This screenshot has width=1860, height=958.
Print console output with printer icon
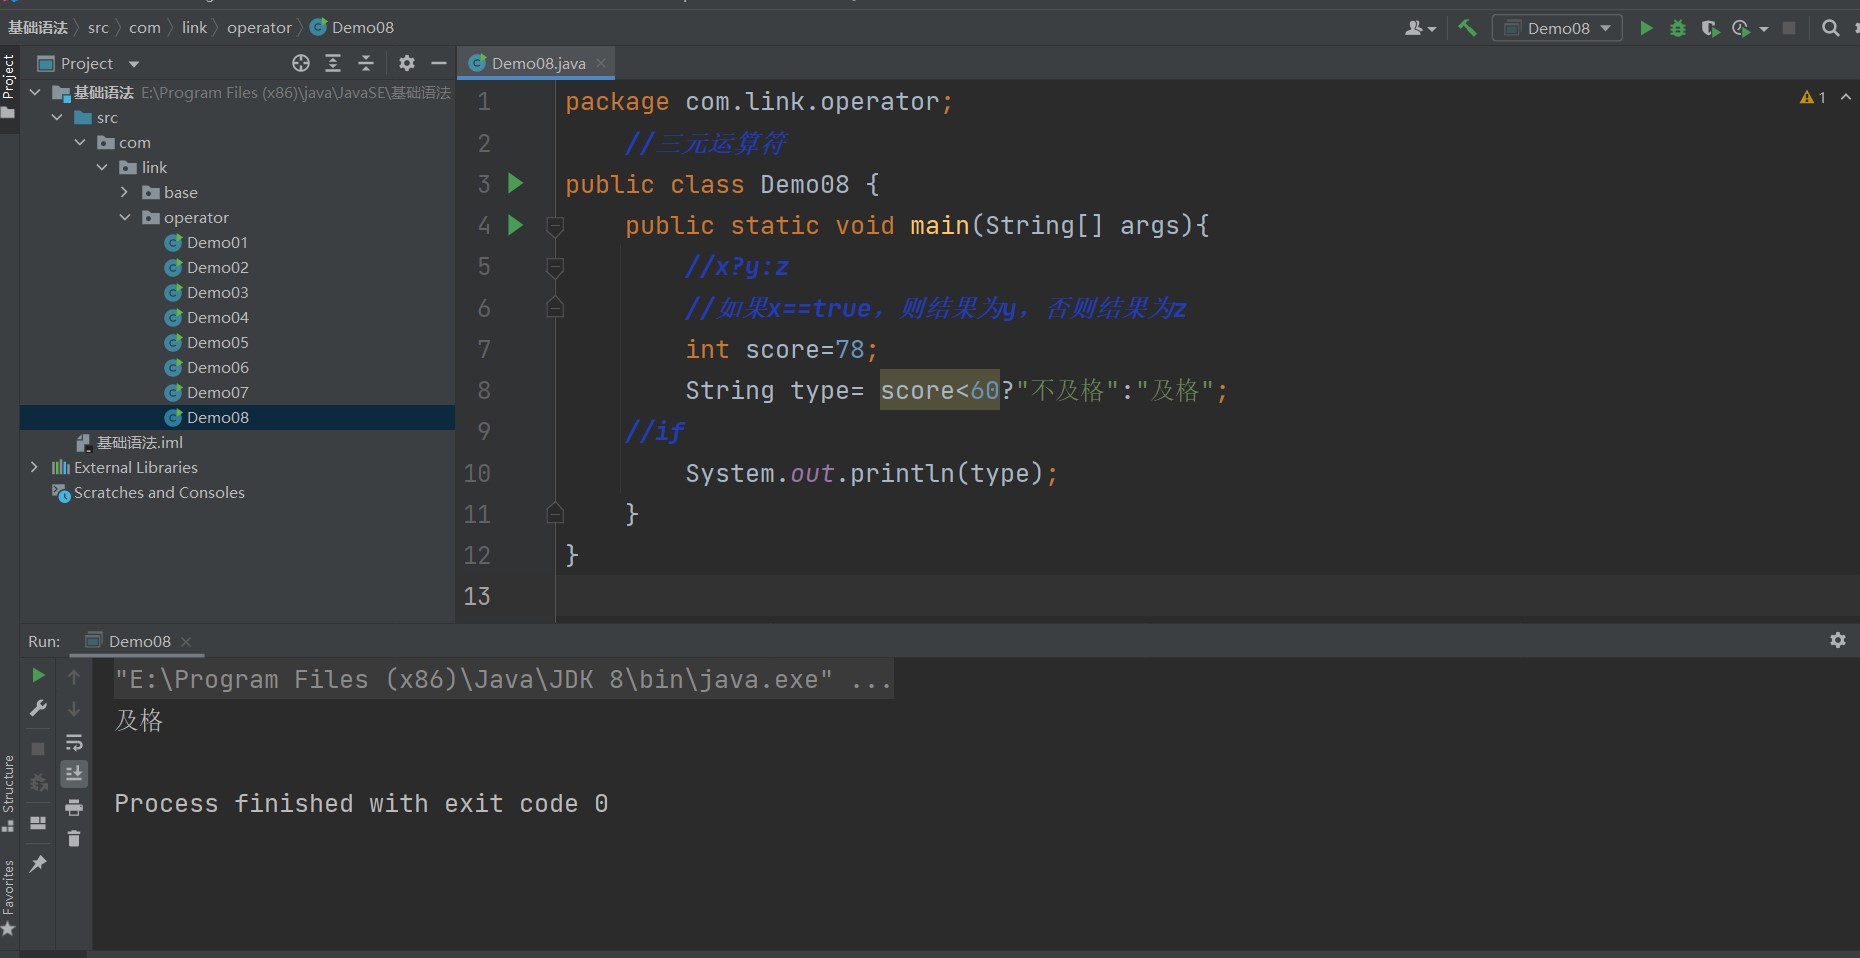pos(74,807)
